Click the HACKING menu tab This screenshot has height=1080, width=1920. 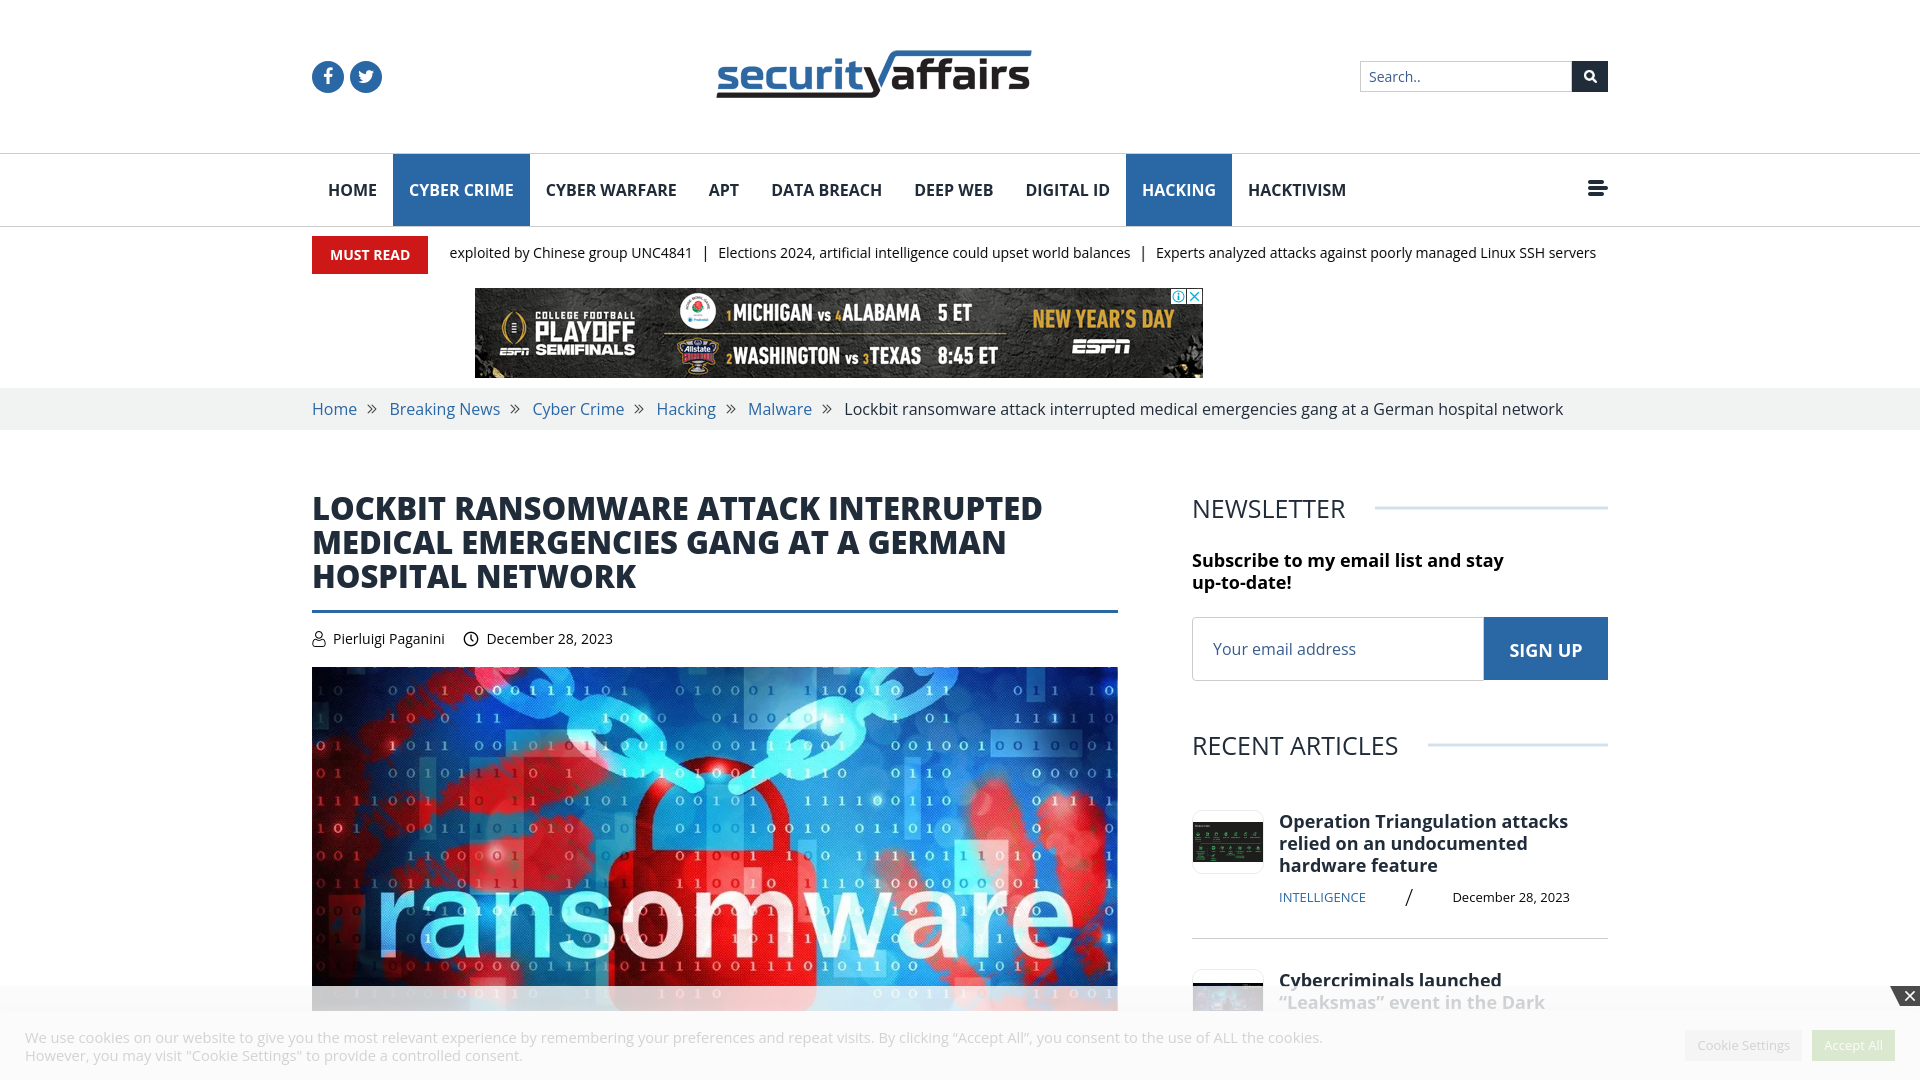coord(1179,190)
